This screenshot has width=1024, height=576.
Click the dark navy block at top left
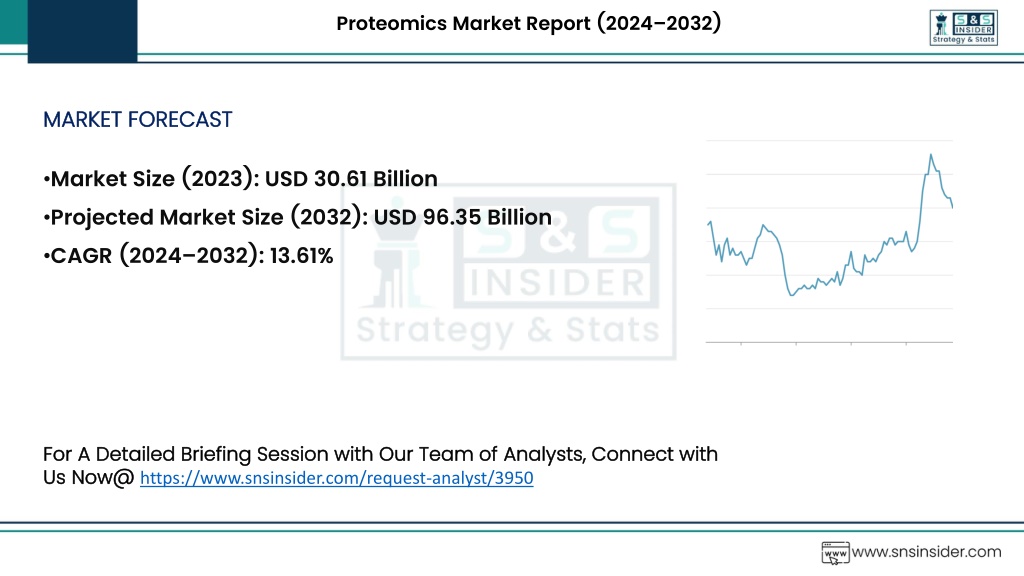(82, 31)
